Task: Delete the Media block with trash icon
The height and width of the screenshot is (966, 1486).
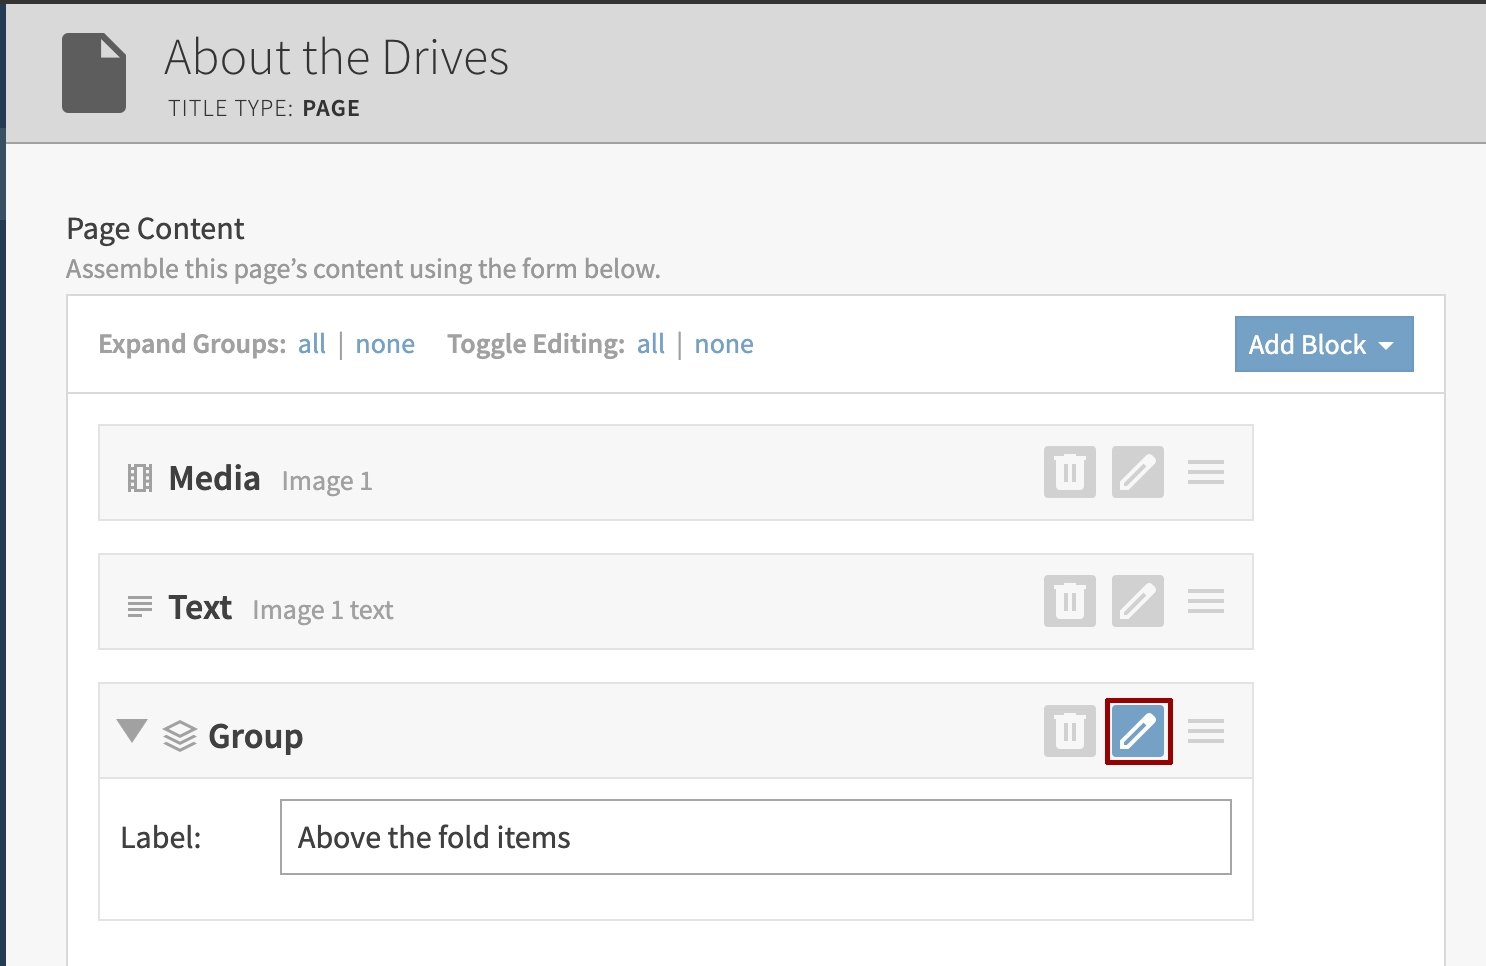Action: (1069, 472)
